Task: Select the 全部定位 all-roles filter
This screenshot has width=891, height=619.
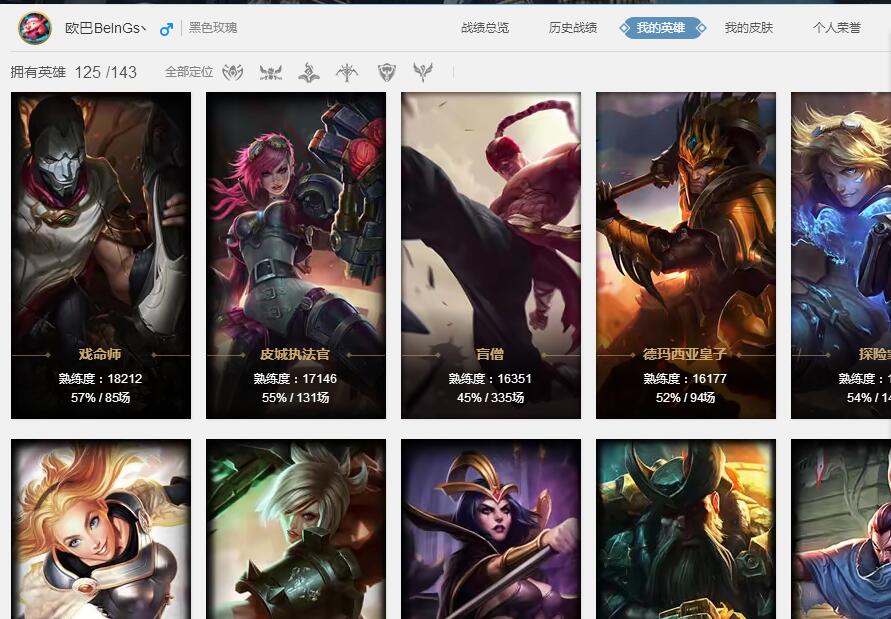Action: point(189,72)
